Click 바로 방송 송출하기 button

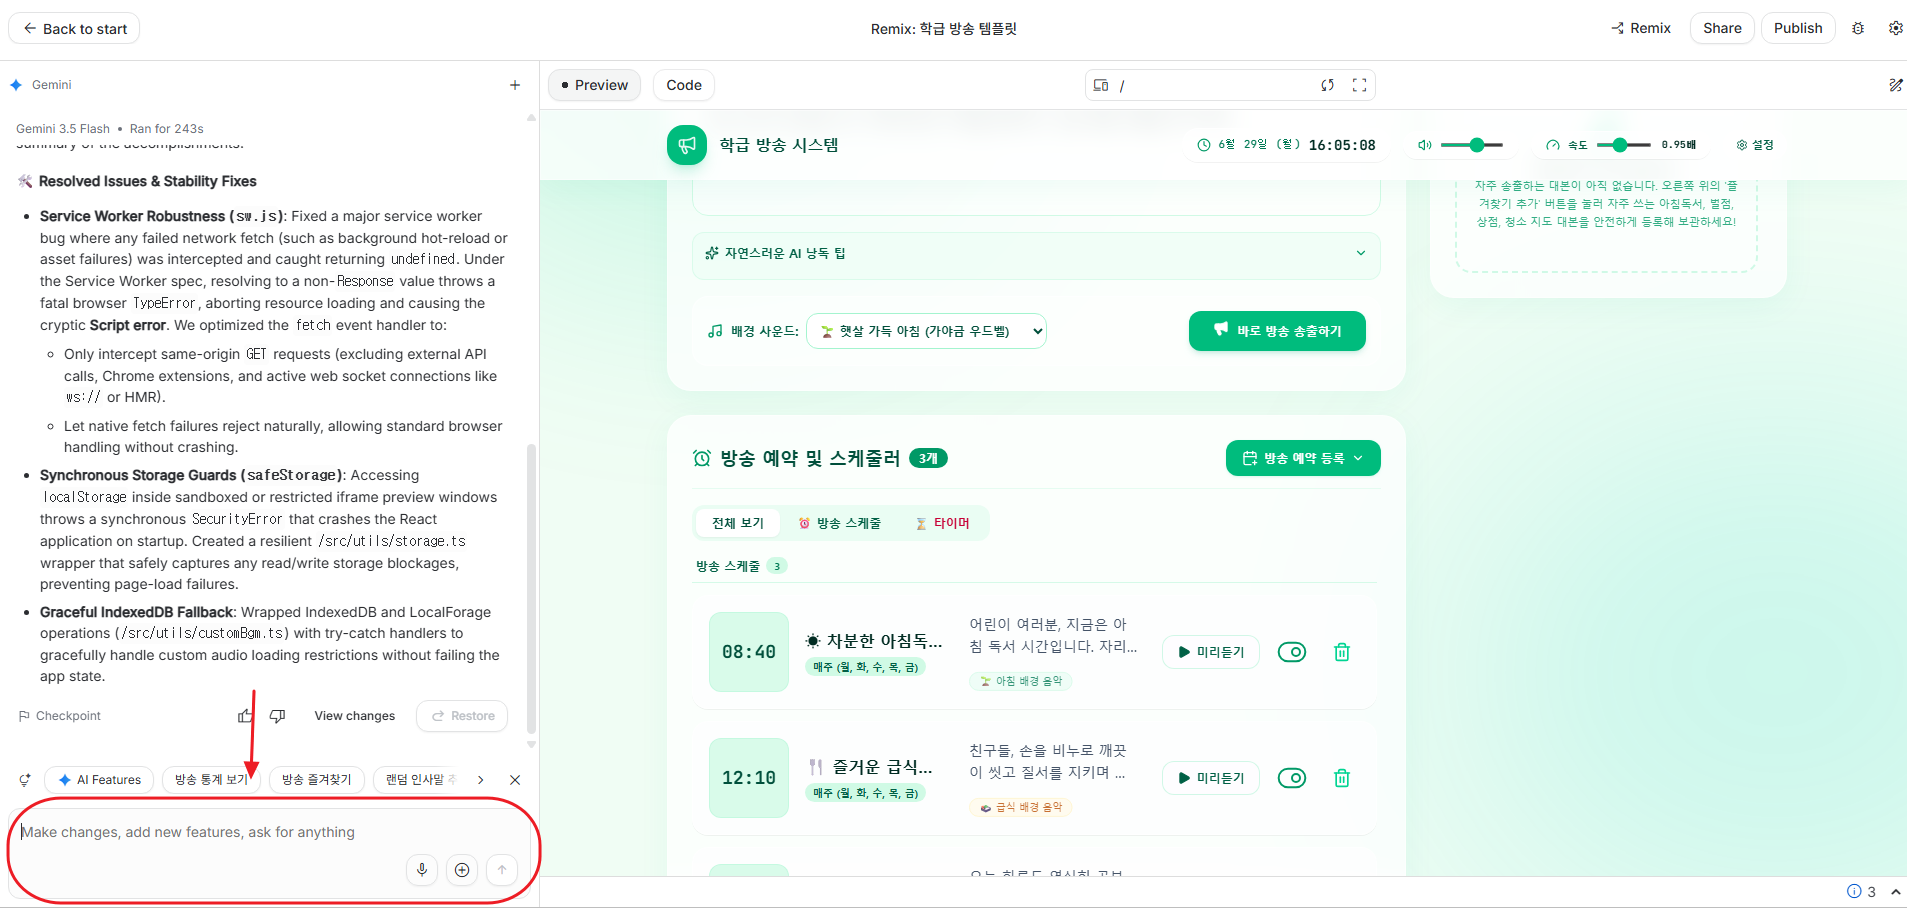(1277, 331)
